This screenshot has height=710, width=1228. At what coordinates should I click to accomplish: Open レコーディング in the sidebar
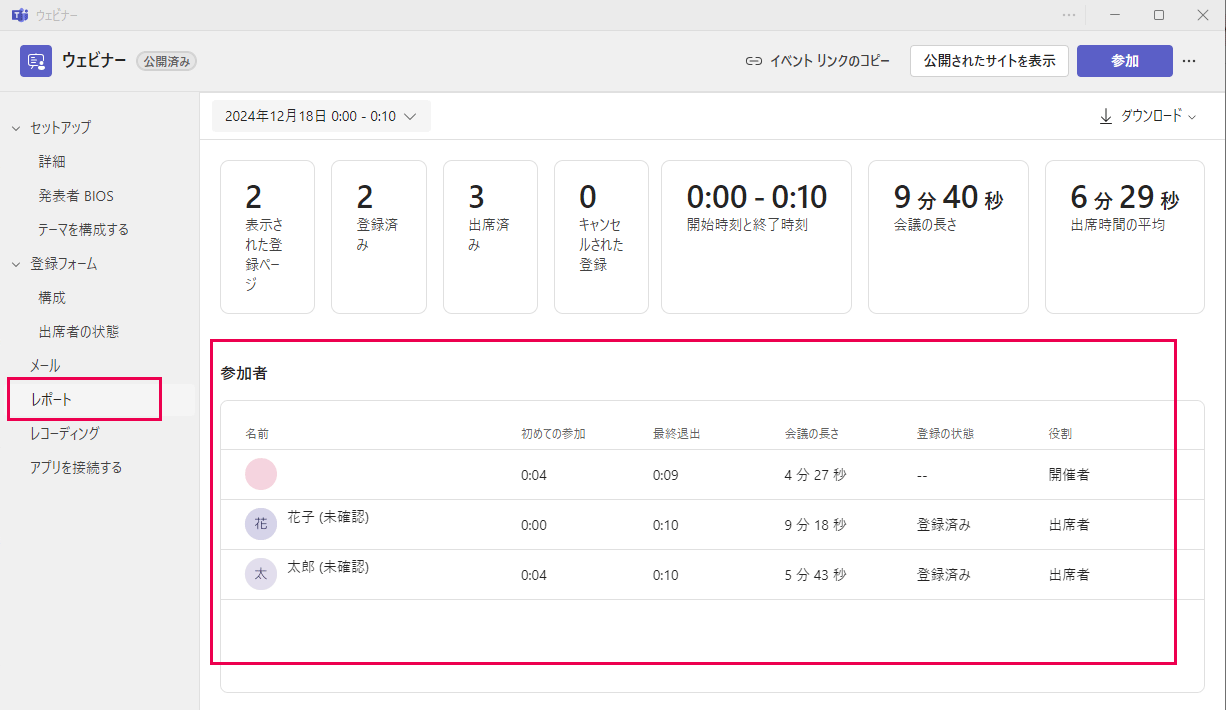65,433
